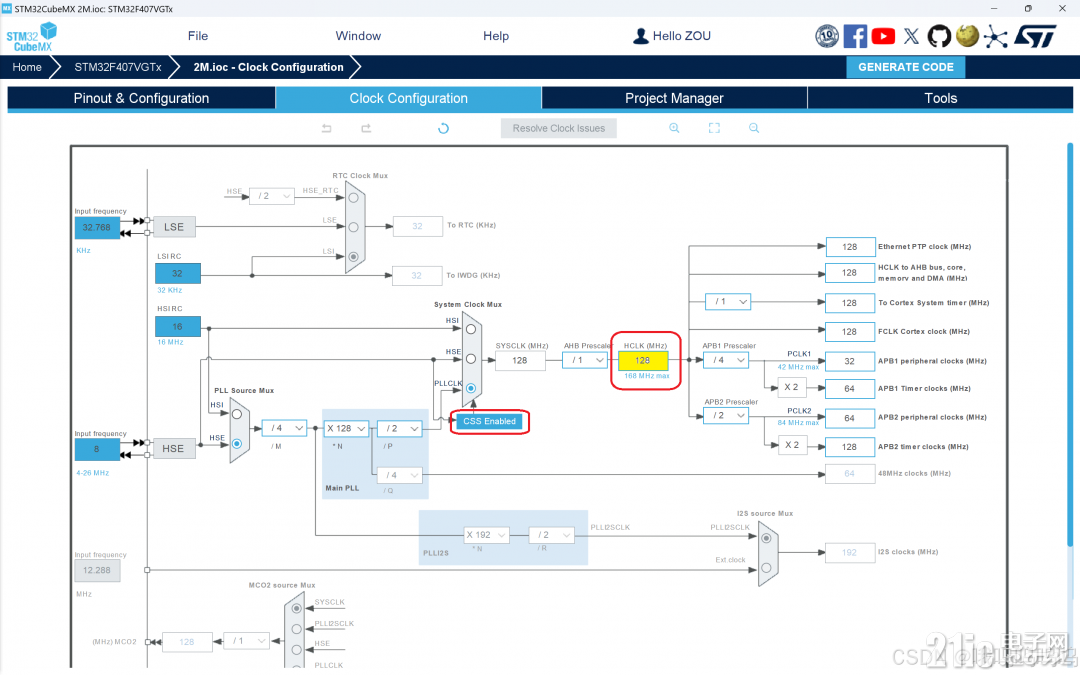
Task: Open the APB1 Prescaler dropdown
Action: [x=726, y=360]
